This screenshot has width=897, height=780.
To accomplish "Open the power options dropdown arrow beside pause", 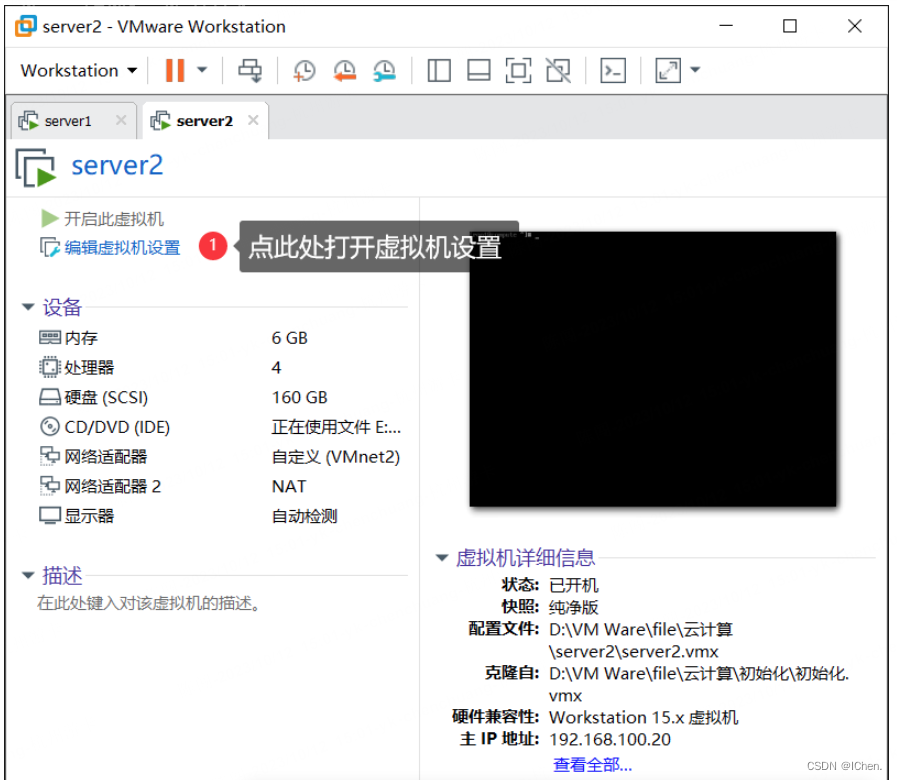I will point(202,70).
